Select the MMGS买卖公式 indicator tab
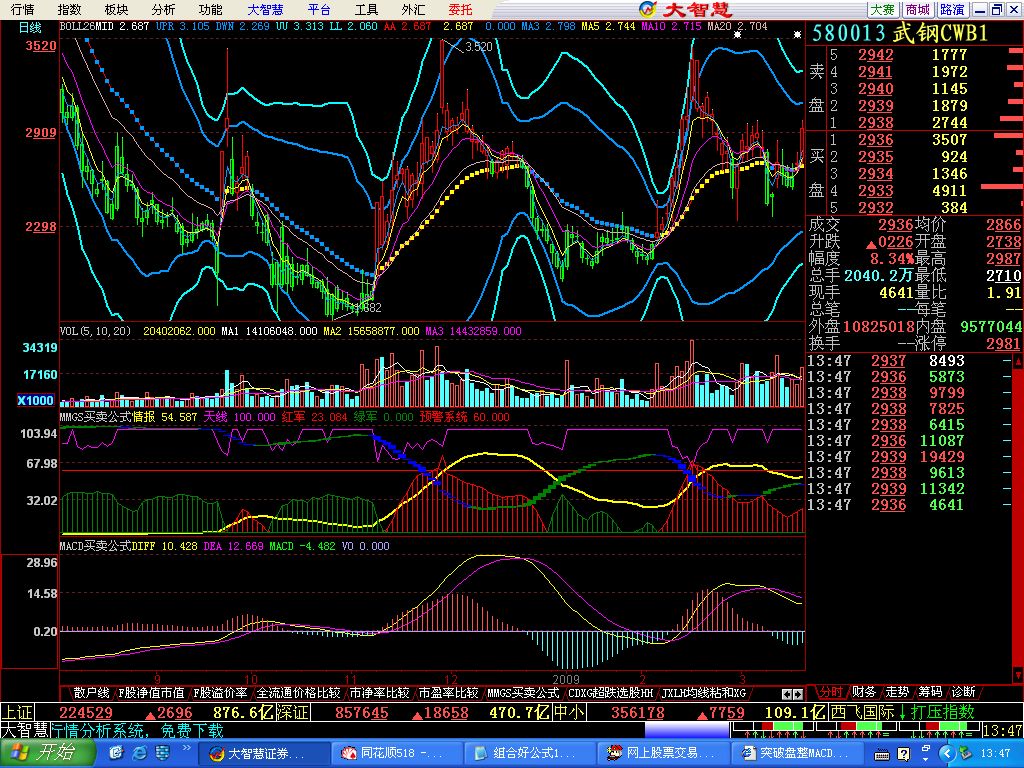1024x768 pixels. pos(523,693)
